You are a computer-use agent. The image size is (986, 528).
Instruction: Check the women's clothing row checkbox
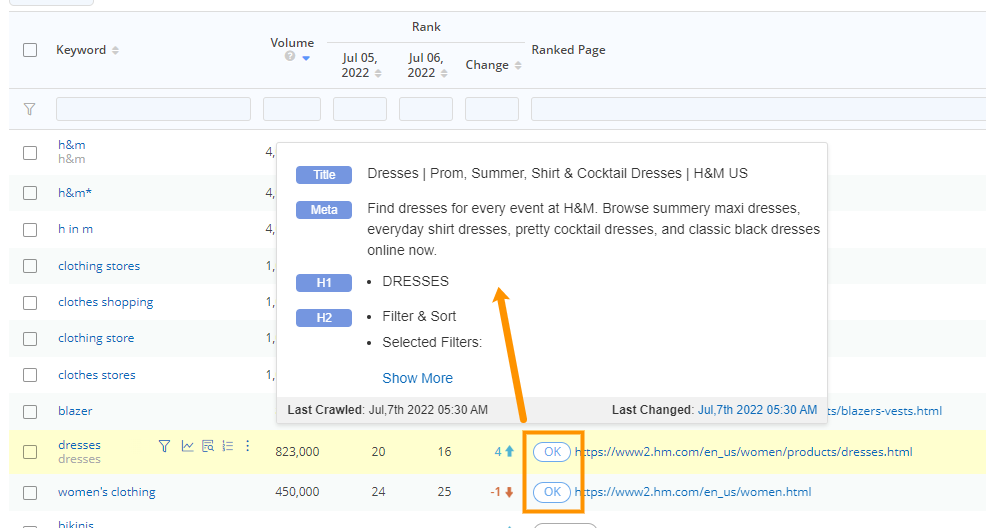click(x=30, y=492)
